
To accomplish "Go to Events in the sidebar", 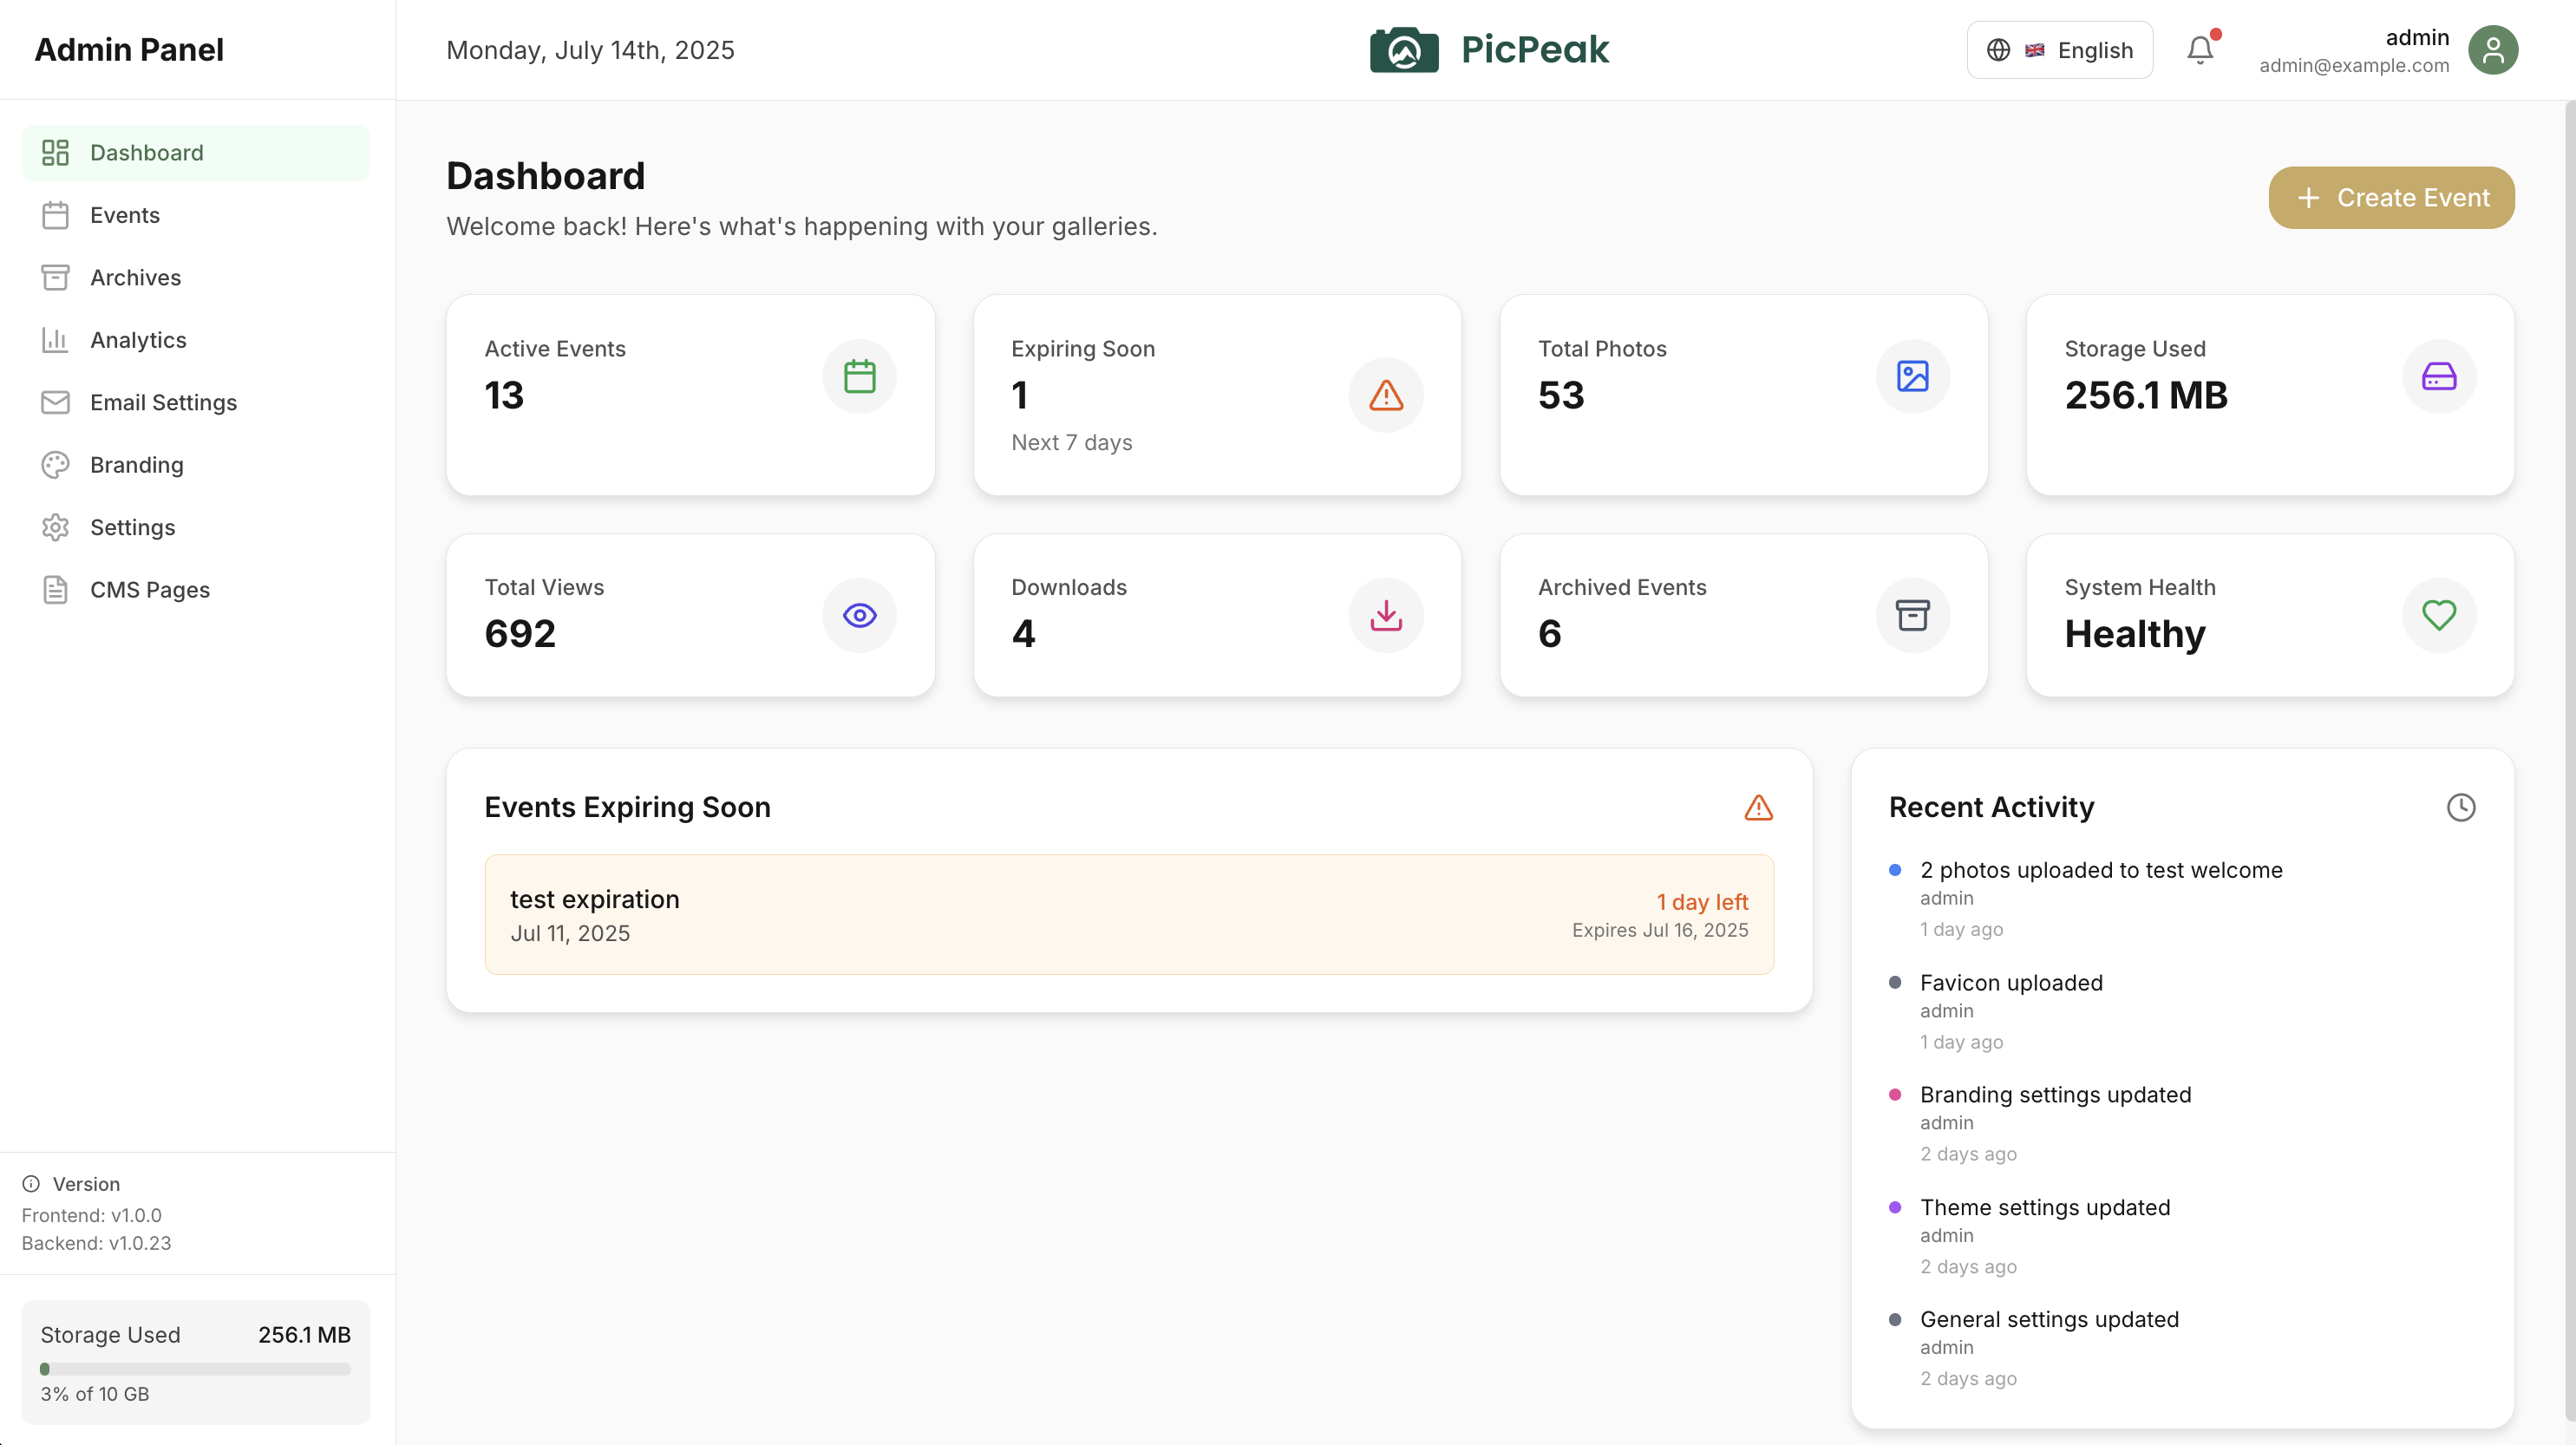I will click(196, 215).
